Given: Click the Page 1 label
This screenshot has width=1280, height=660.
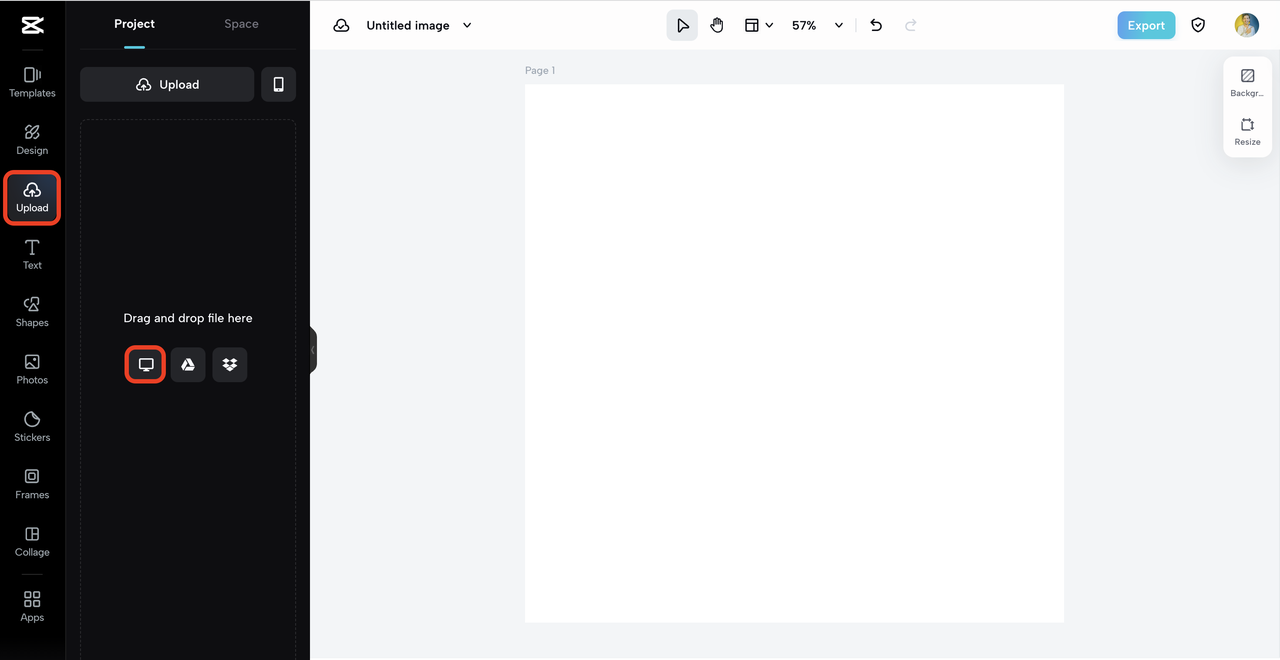Looking at the screenshot, I should 540,70.
